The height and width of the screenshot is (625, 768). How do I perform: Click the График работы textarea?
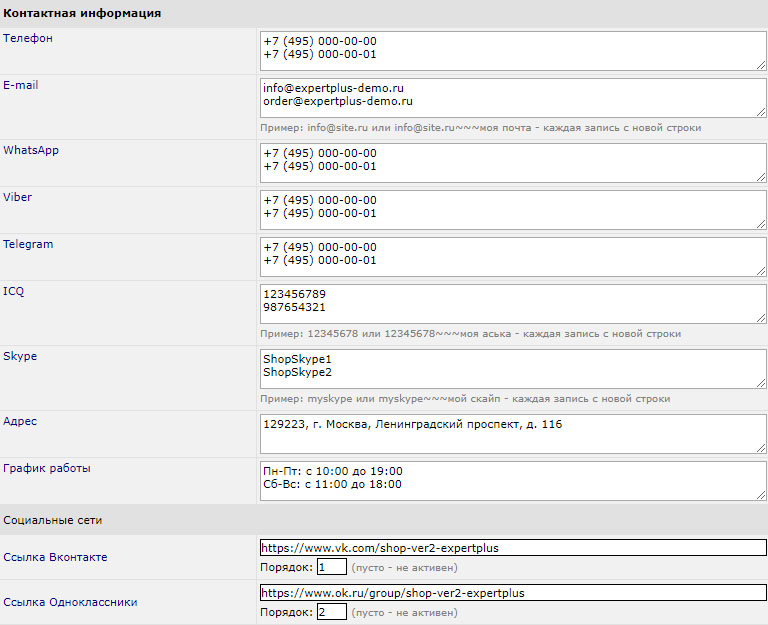(513, 481)
